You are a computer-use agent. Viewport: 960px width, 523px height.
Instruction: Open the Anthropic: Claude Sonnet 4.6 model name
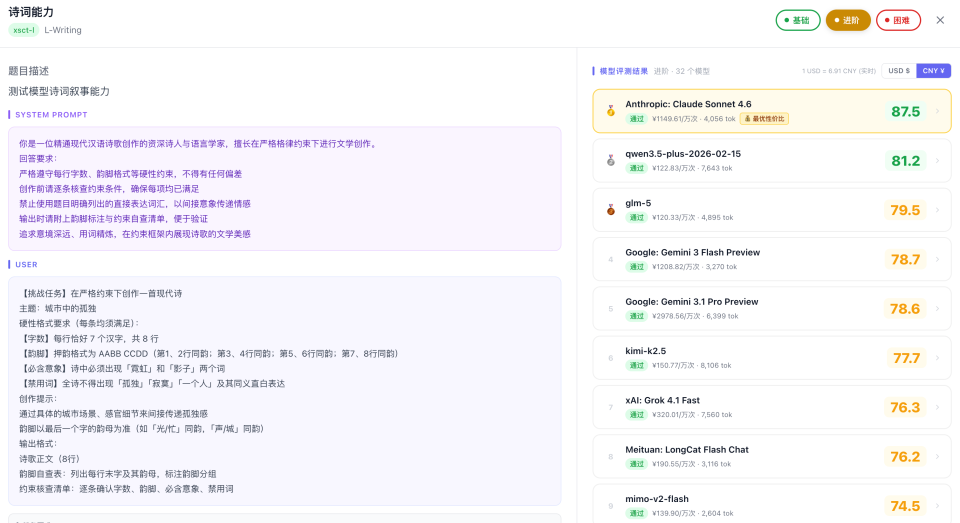(x=688, y=104)
